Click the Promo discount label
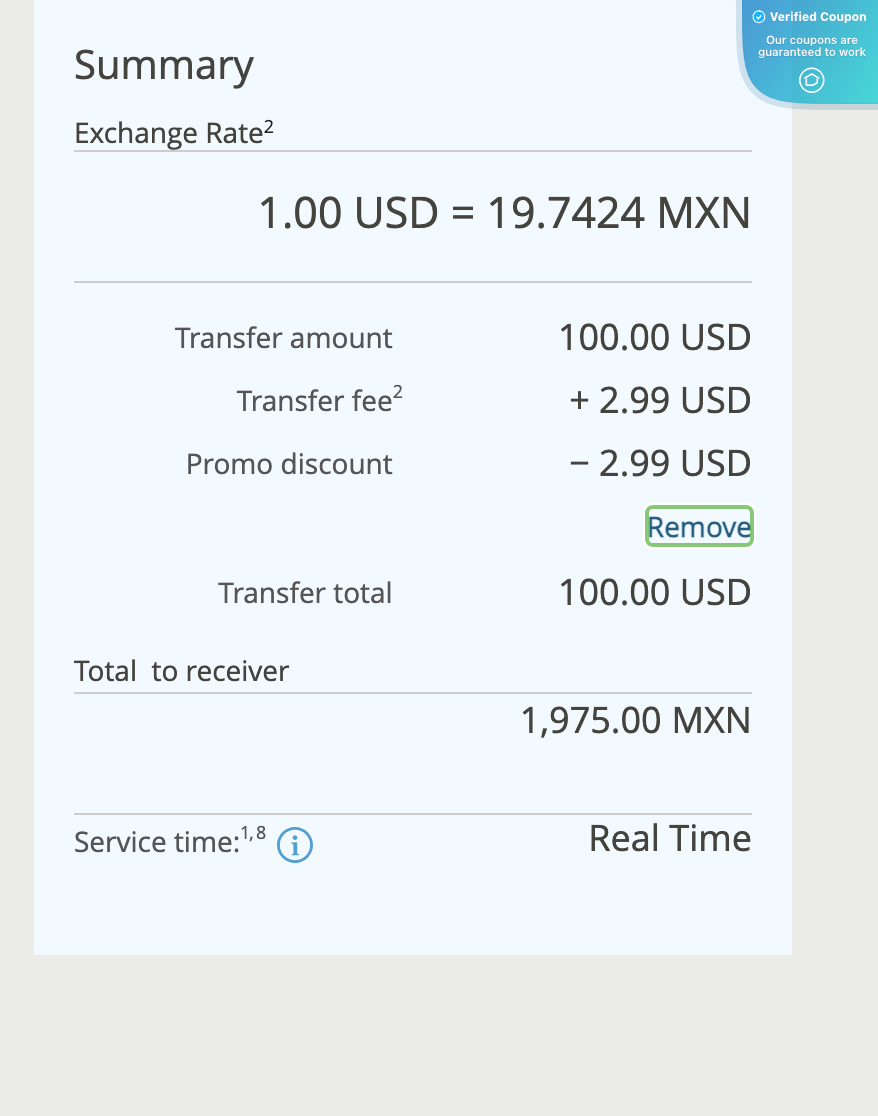This screenshot has height=1116, width=878. click(x=289, y=464)
